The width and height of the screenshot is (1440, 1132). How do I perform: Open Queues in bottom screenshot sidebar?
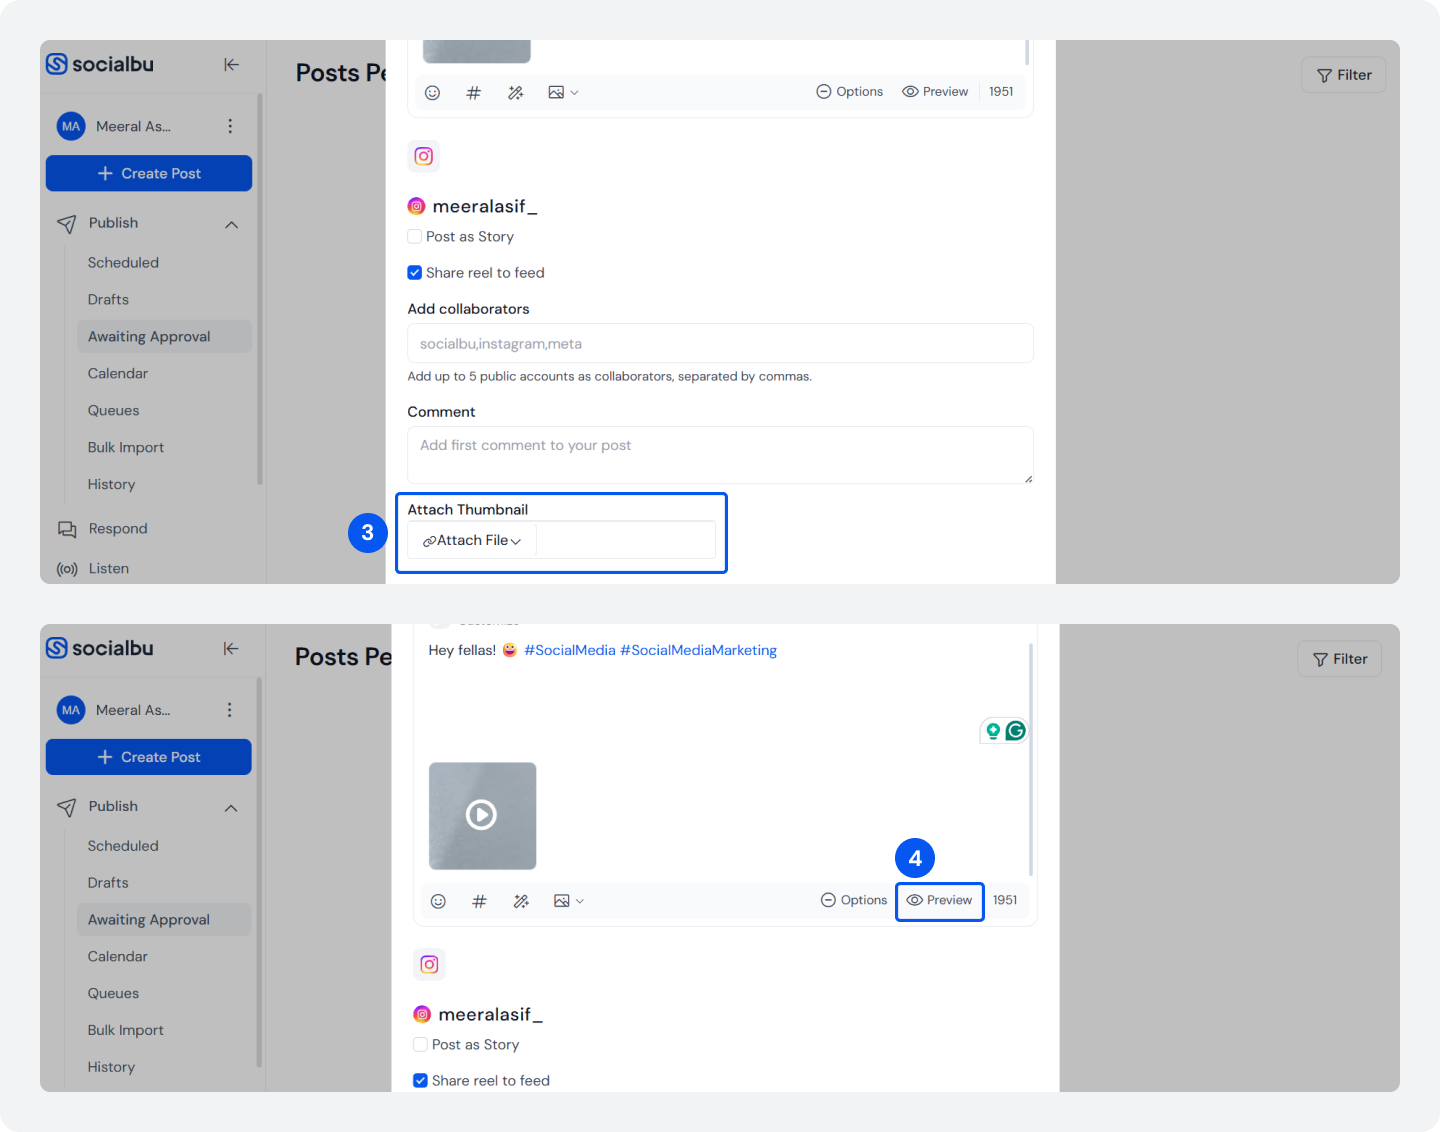click(113, 994)
